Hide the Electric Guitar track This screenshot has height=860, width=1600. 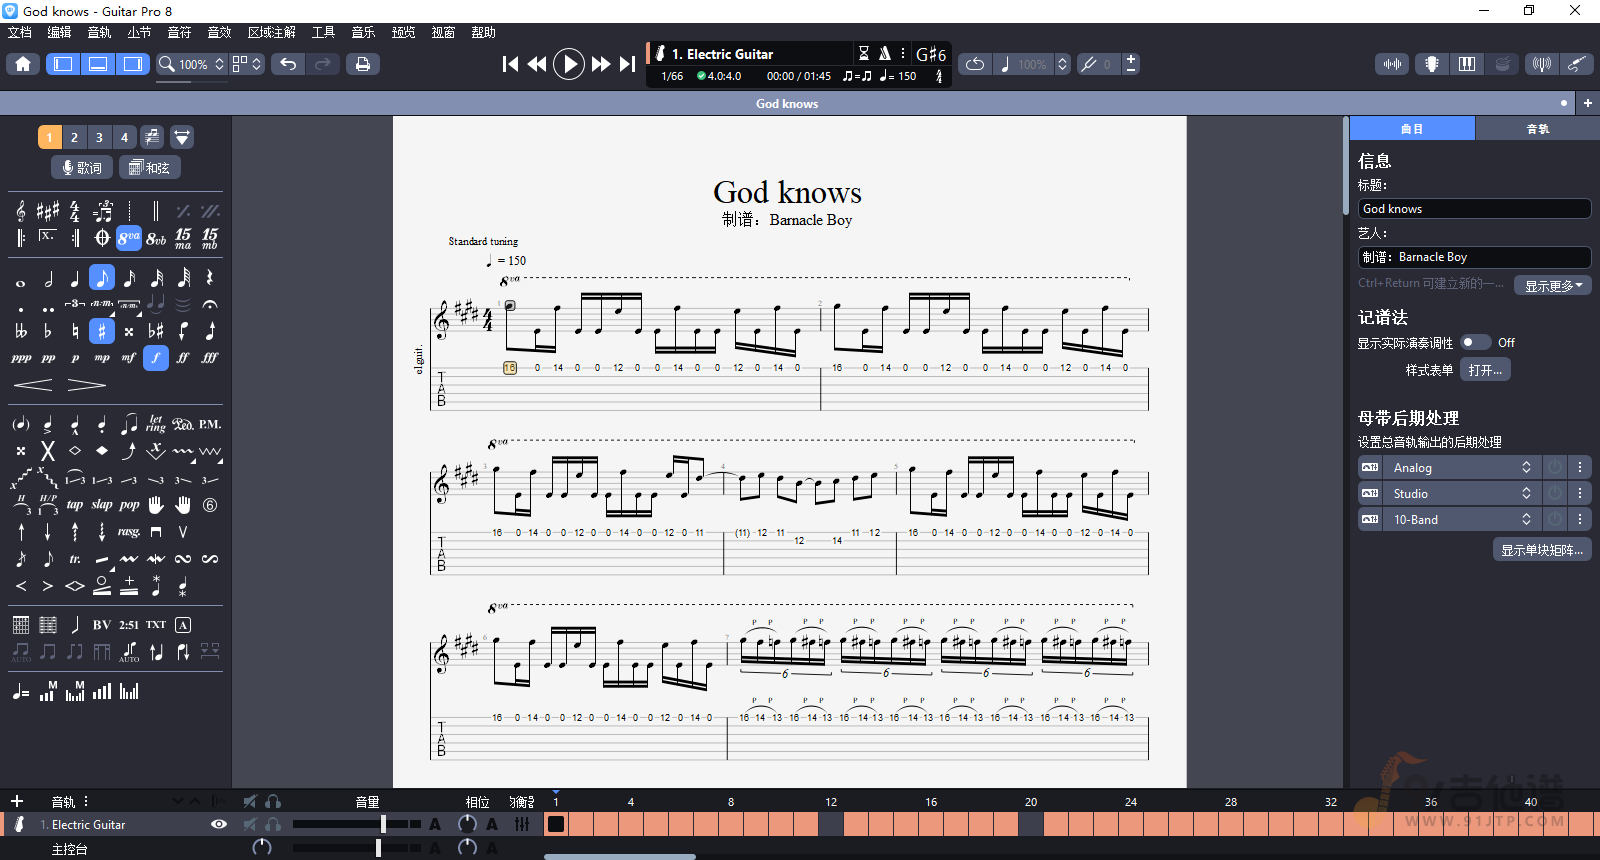pos(219,824)
